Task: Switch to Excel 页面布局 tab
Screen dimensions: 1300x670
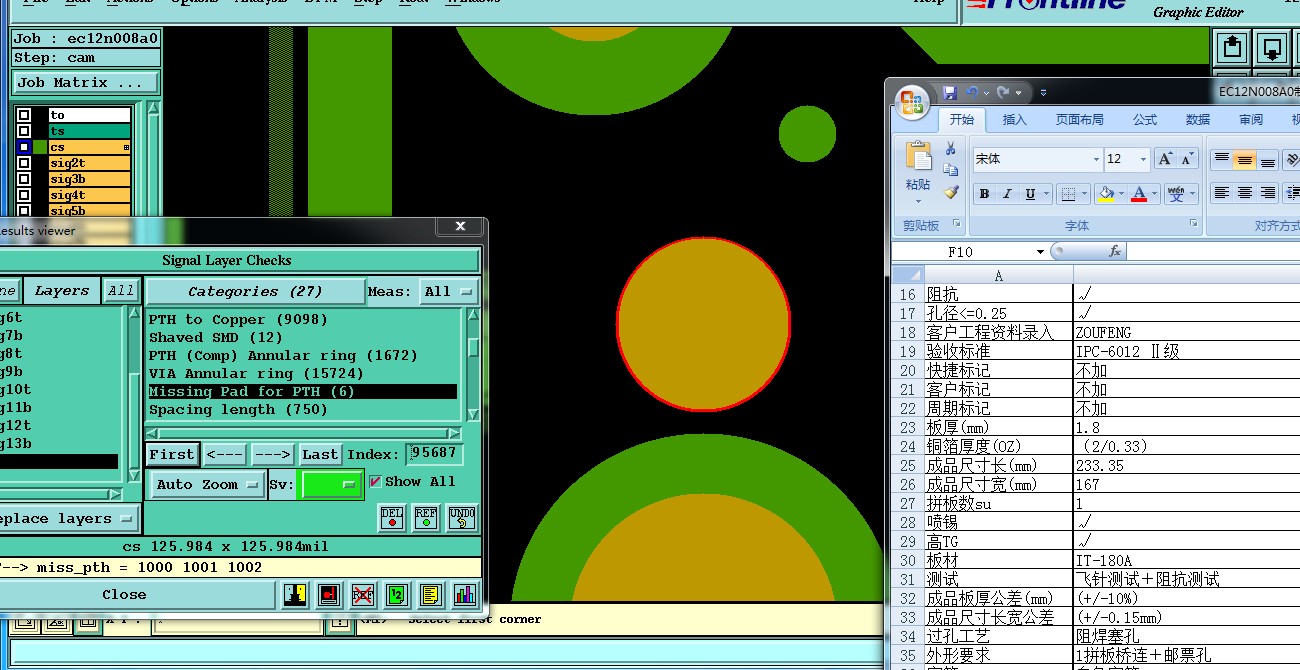Action: point(1080,120)
